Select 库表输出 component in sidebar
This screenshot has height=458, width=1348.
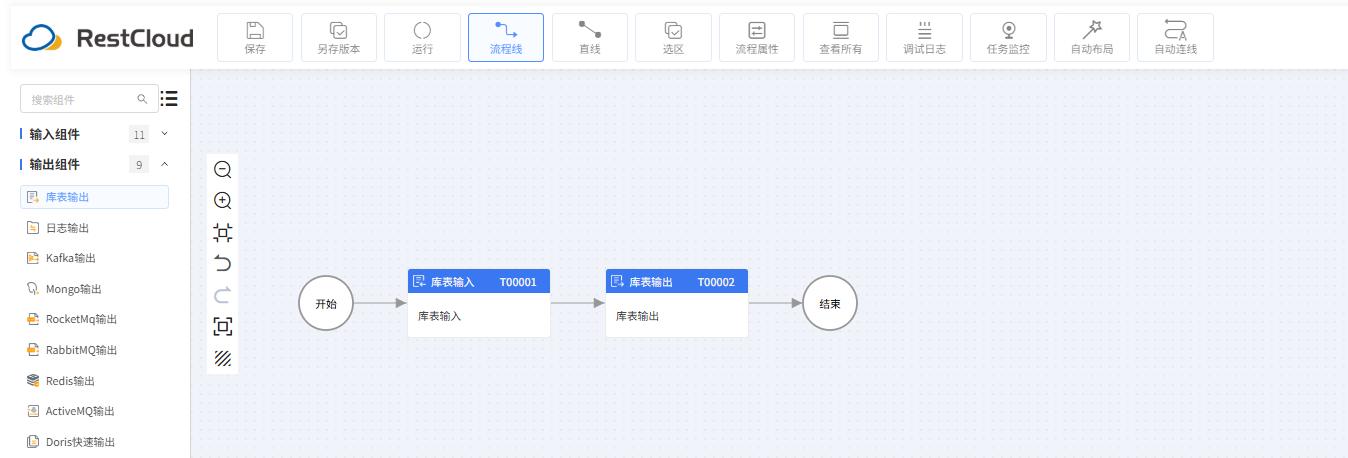[94, 198]
